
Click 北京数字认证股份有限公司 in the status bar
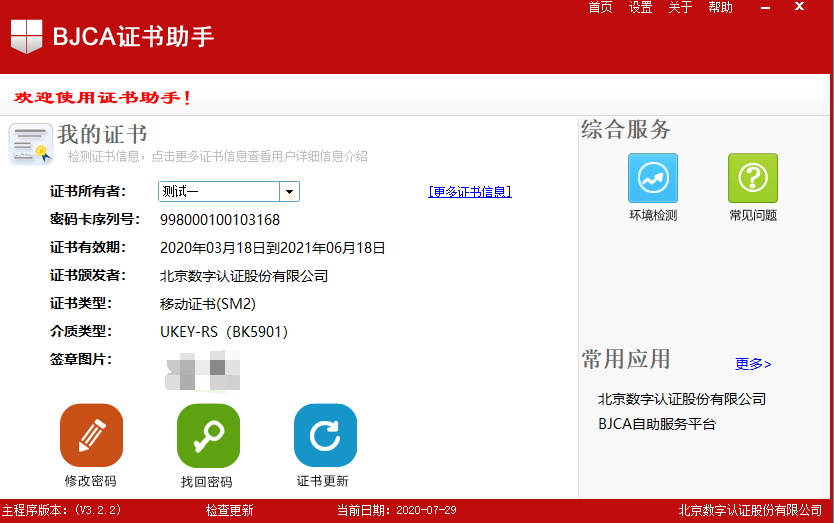point(750,510)
